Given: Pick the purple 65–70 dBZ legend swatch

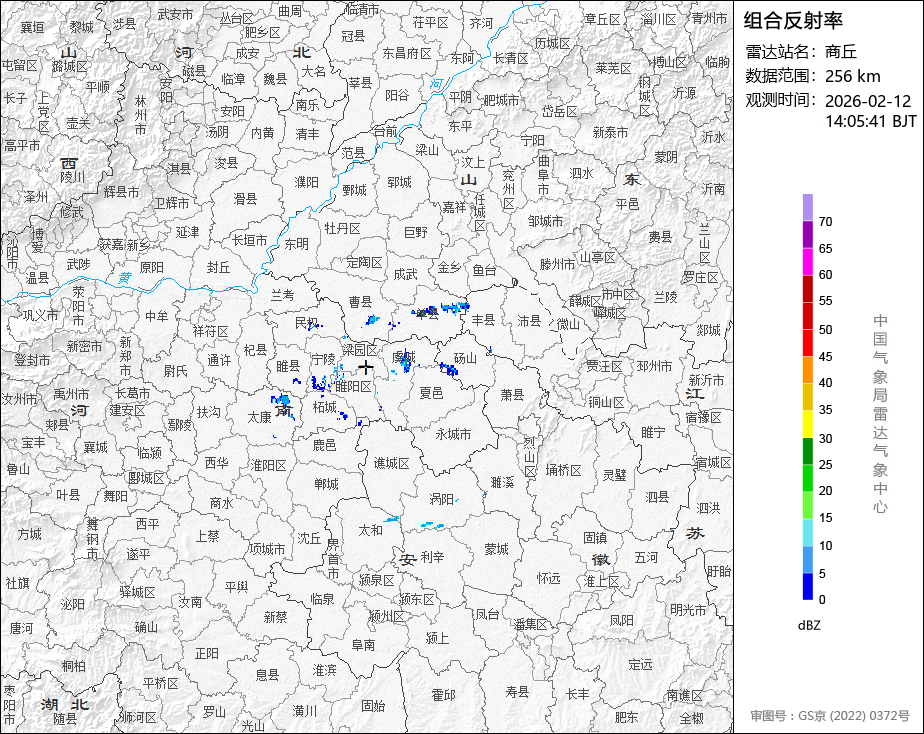Looking at the screenshot, I should [807, 234].
